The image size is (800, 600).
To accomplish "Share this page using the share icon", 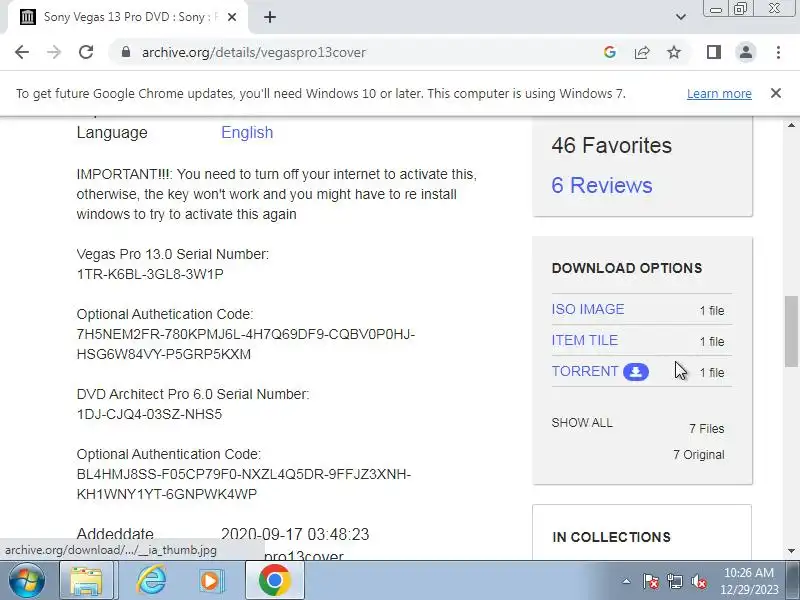I will [x=641, y=52].
